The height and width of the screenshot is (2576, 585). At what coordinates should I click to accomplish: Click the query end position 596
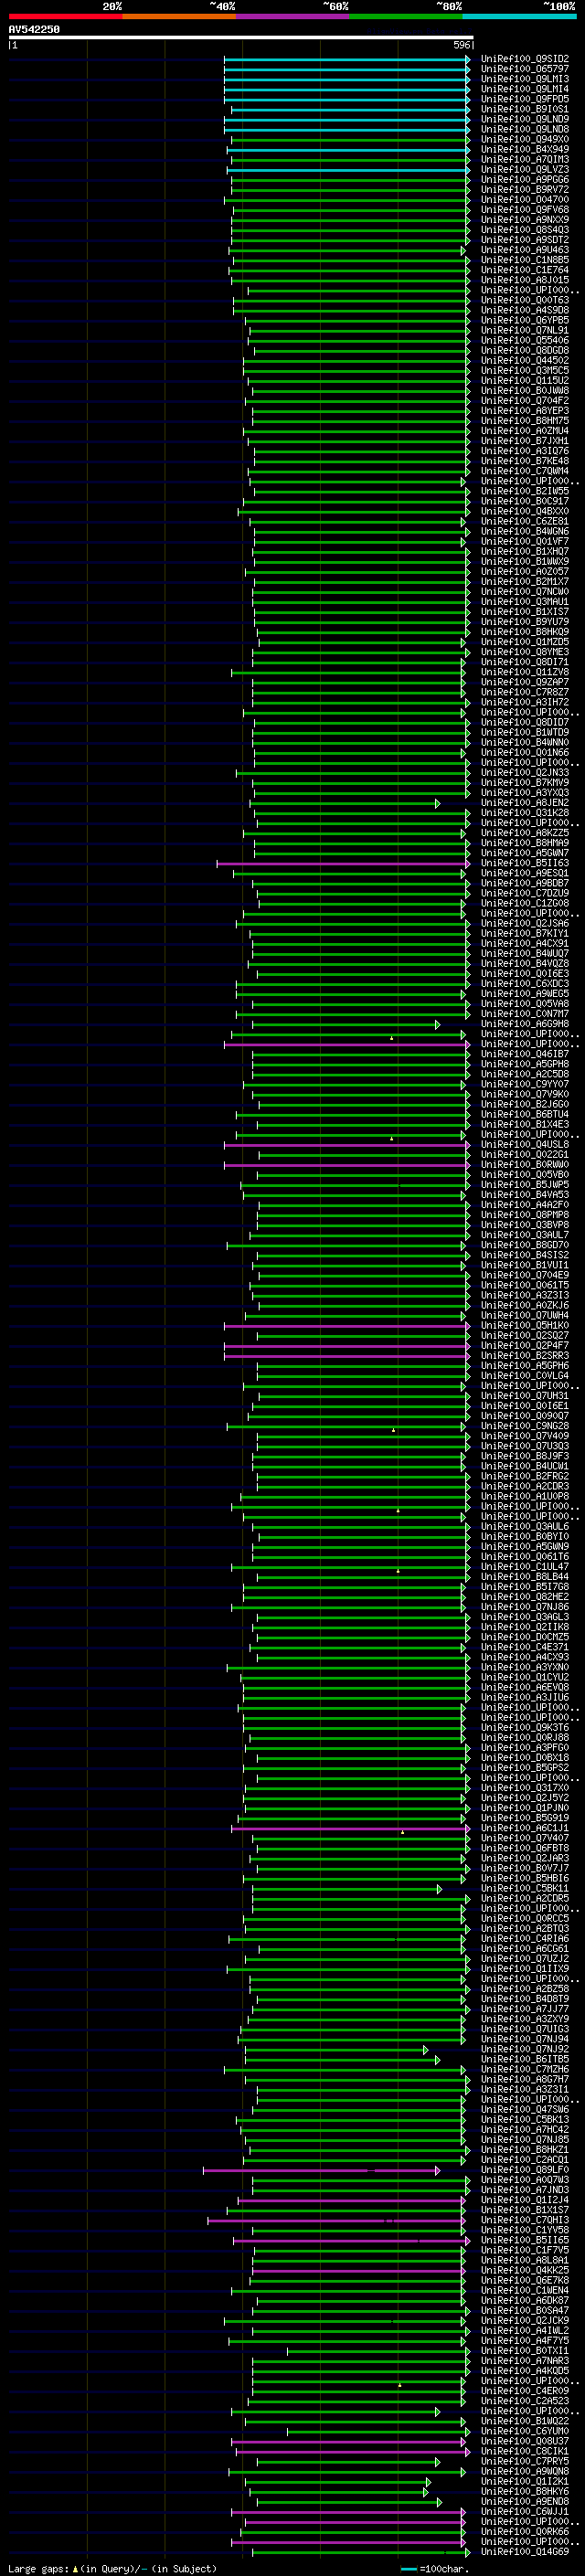[x=462, y=45]
